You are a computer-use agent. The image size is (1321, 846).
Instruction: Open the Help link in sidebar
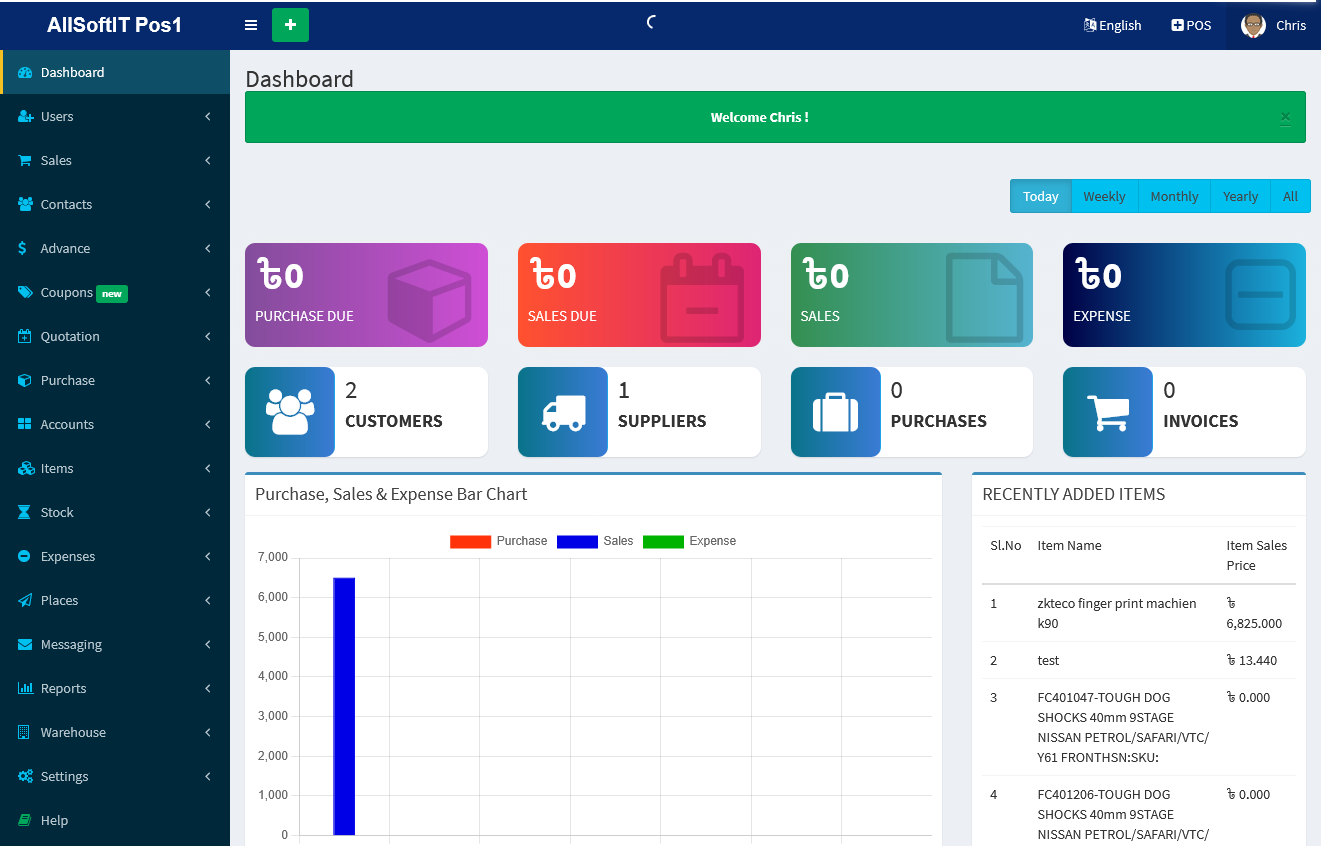(x=54, y=820)
